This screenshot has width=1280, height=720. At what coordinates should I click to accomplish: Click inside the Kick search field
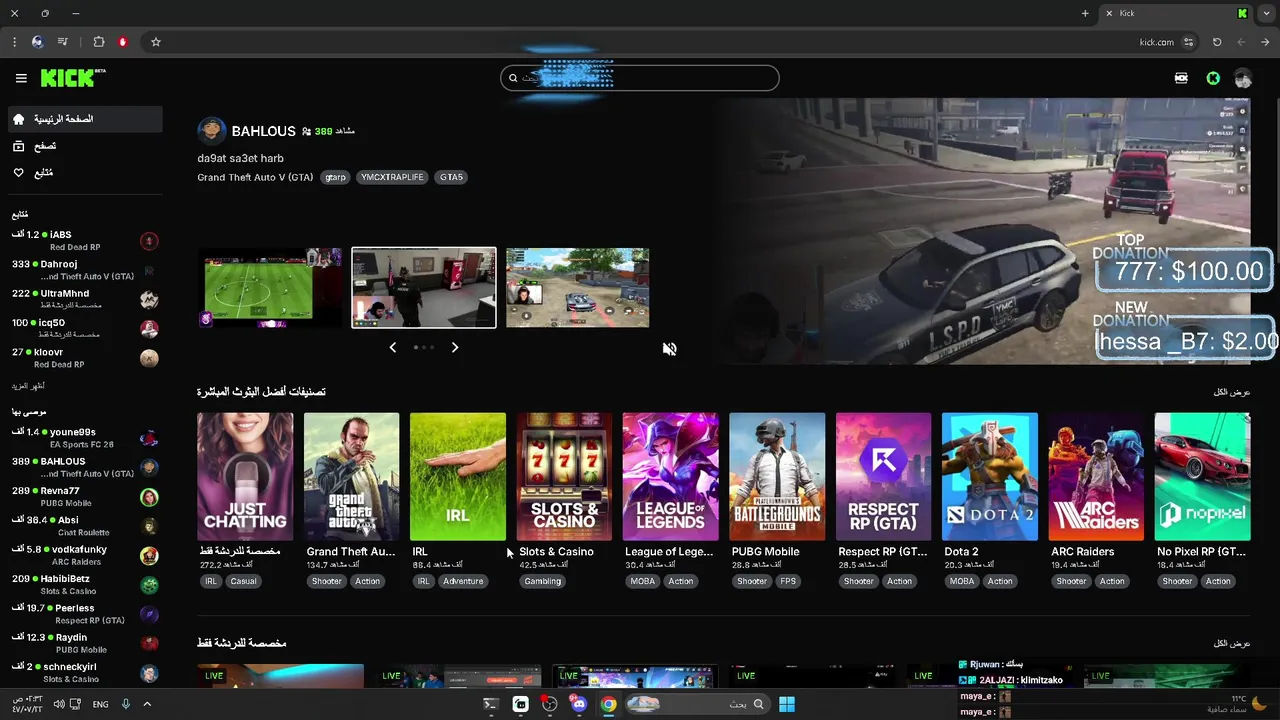coord(640,78)
